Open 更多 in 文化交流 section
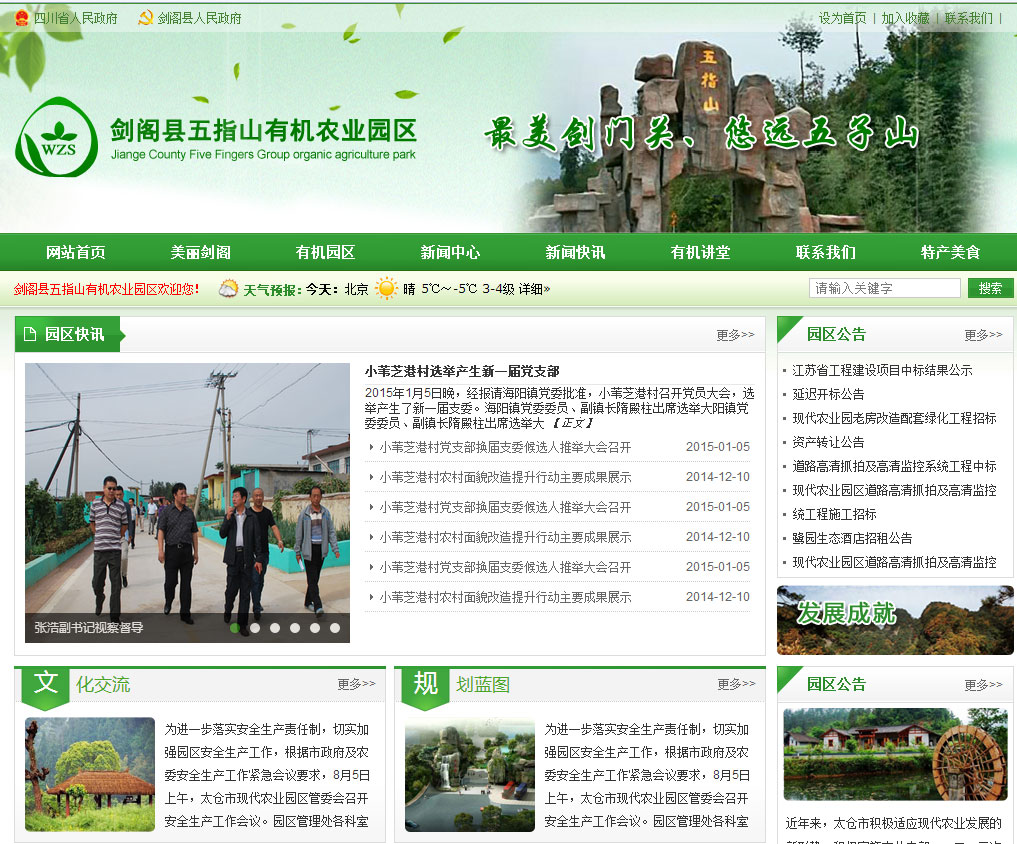1017x844 pixels. 356,684
